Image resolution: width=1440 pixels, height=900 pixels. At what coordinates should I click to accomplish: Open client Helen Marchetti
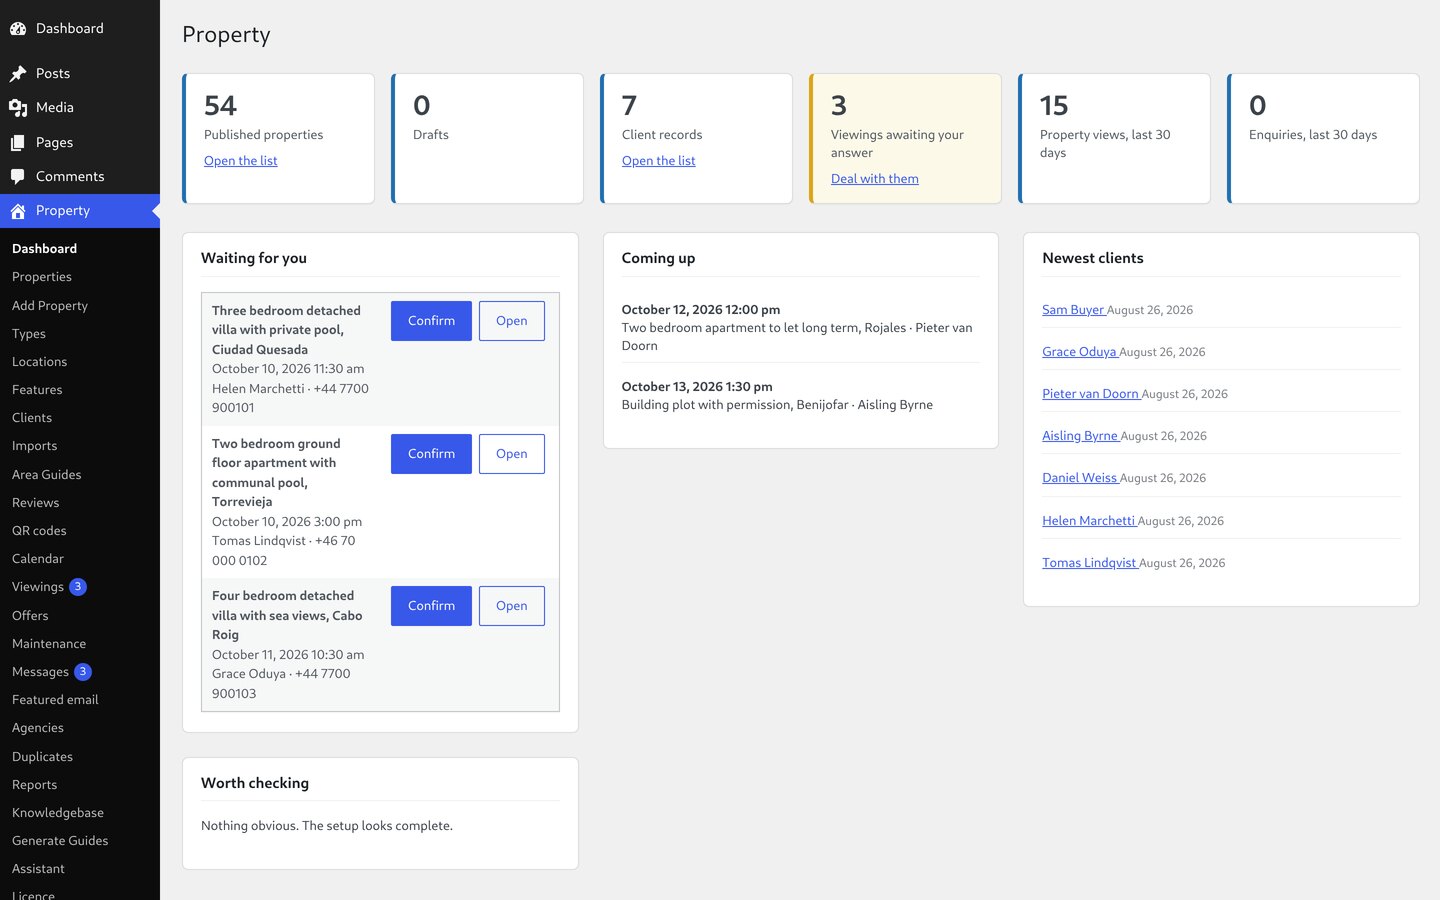pyautogui.click(x=1089, y=521)
